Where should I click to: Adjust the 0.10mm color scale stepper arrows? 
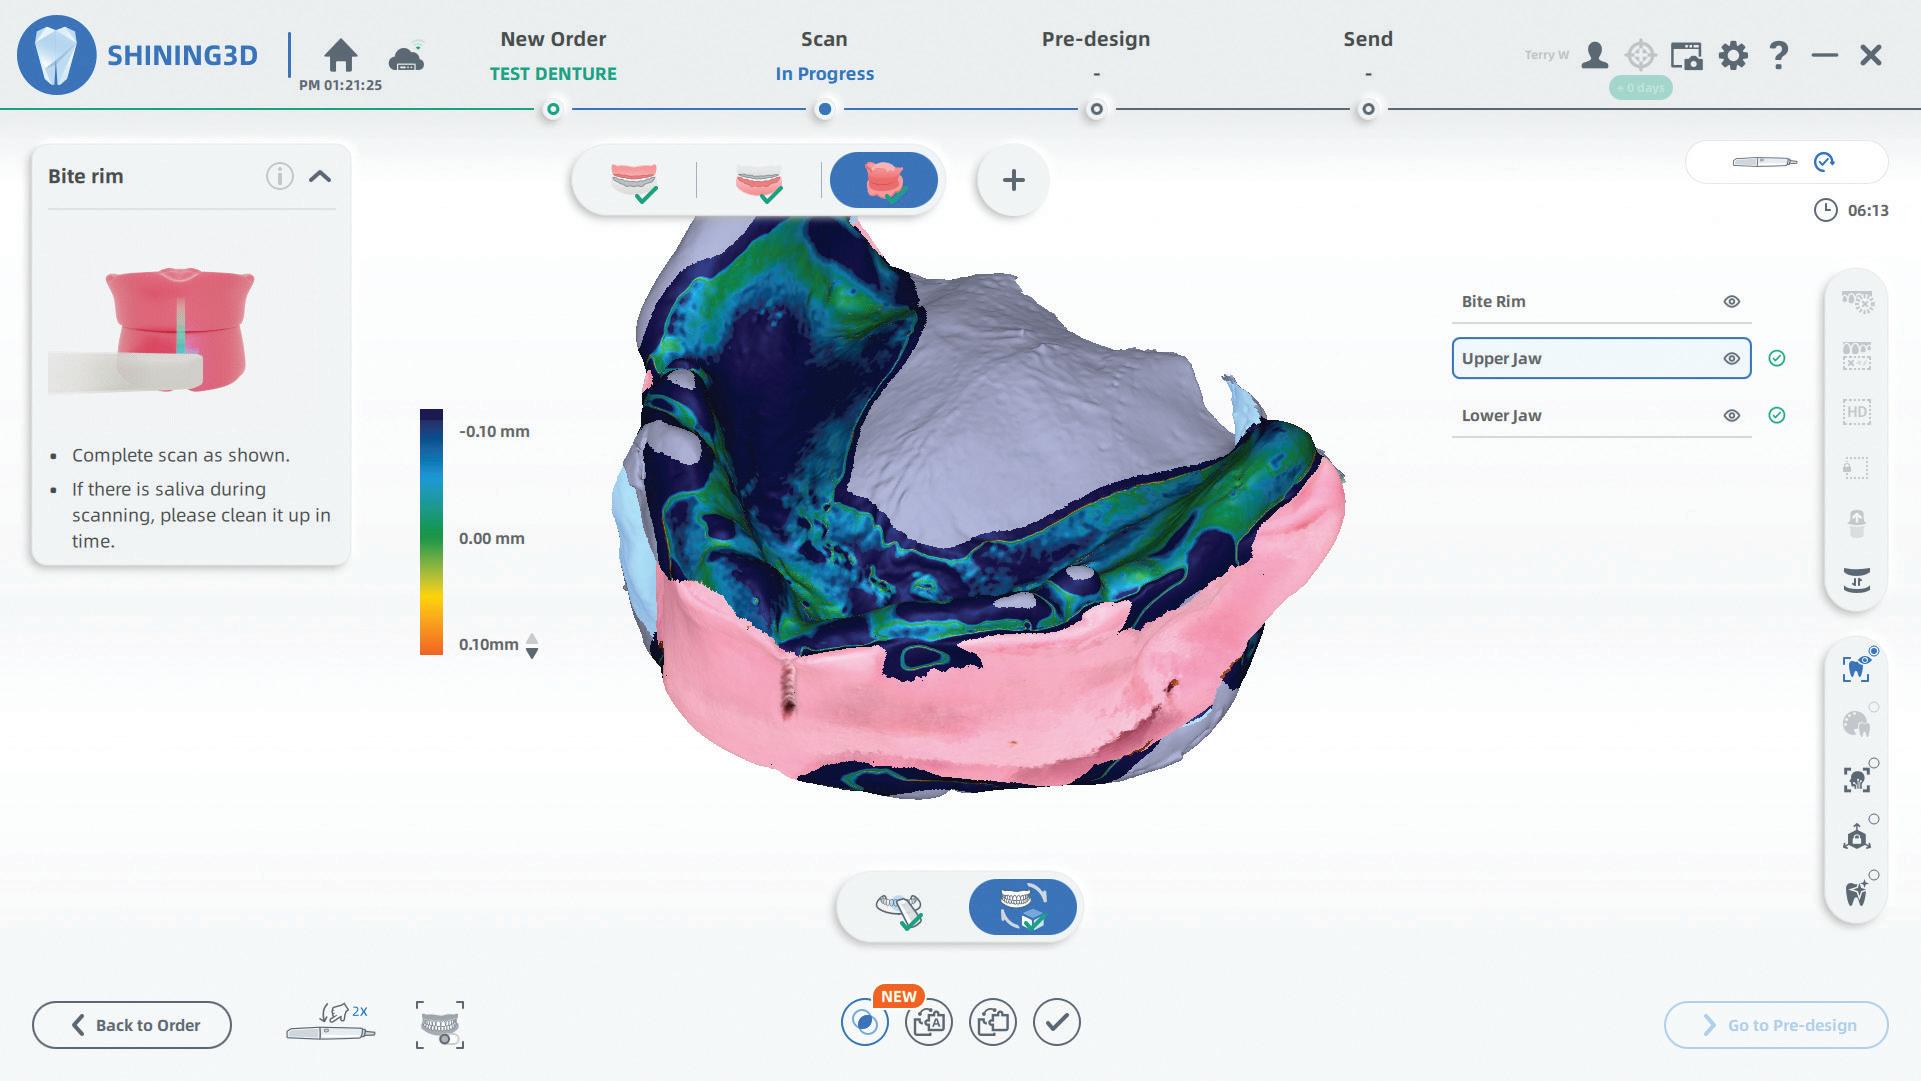click(532, 646)
